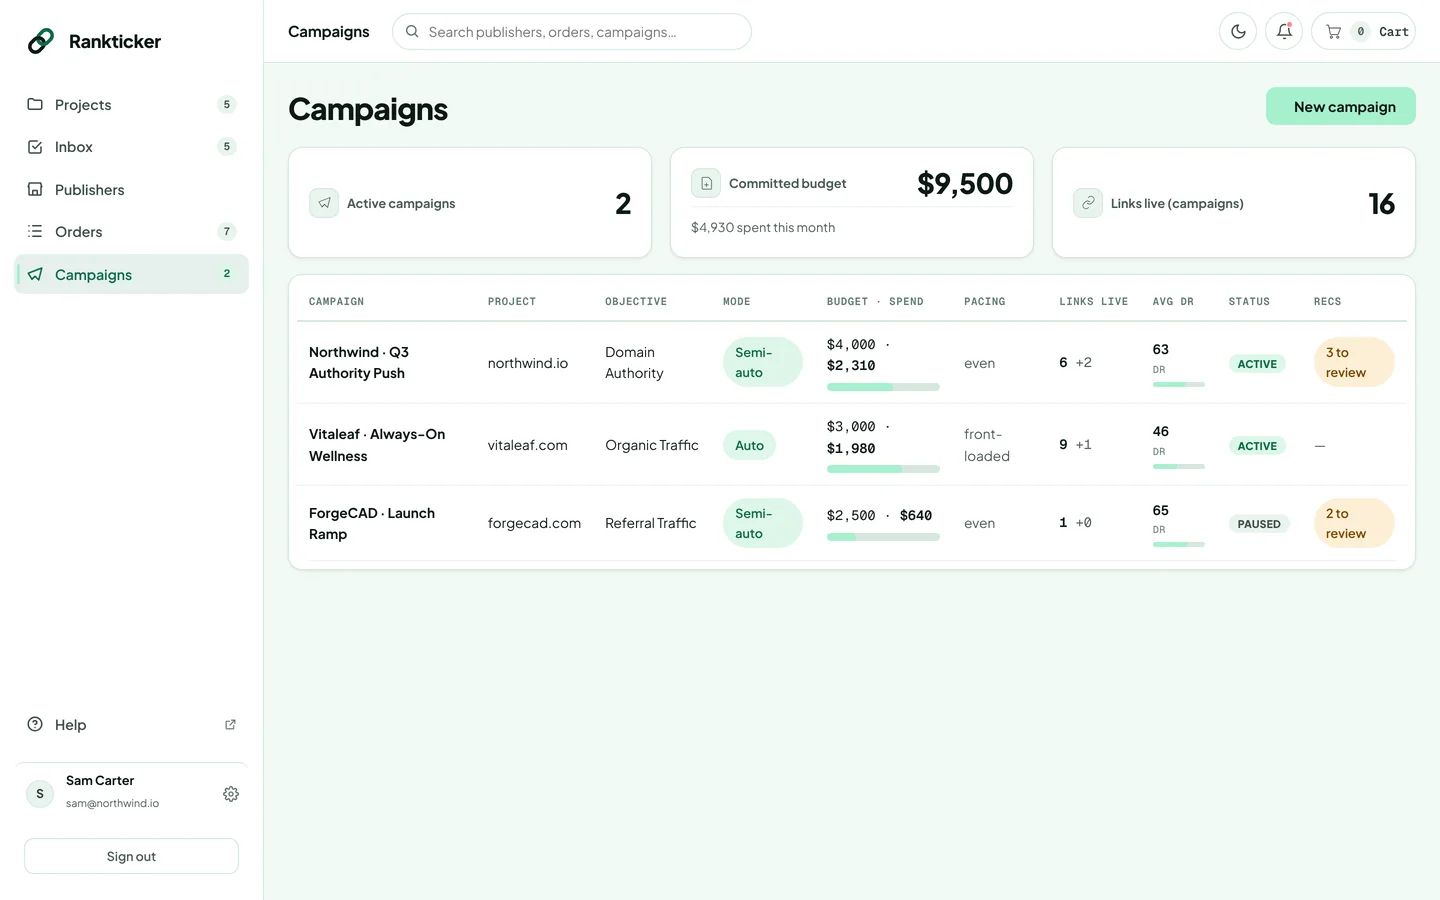The height and width of the screenshot is (900, 1440).
Task: Click the forgecad.com project cell
Action: (534, 523)
